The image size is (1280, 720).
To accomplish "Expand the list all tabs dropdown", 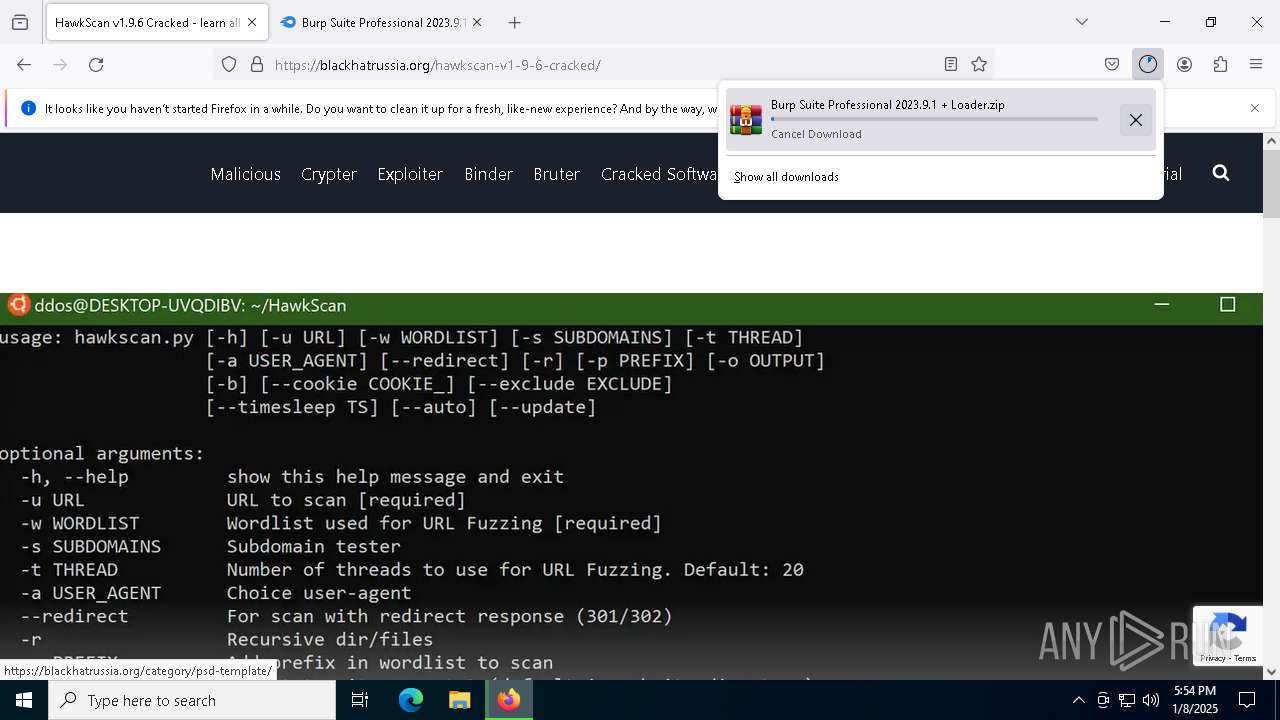I will coord(1082,22).
